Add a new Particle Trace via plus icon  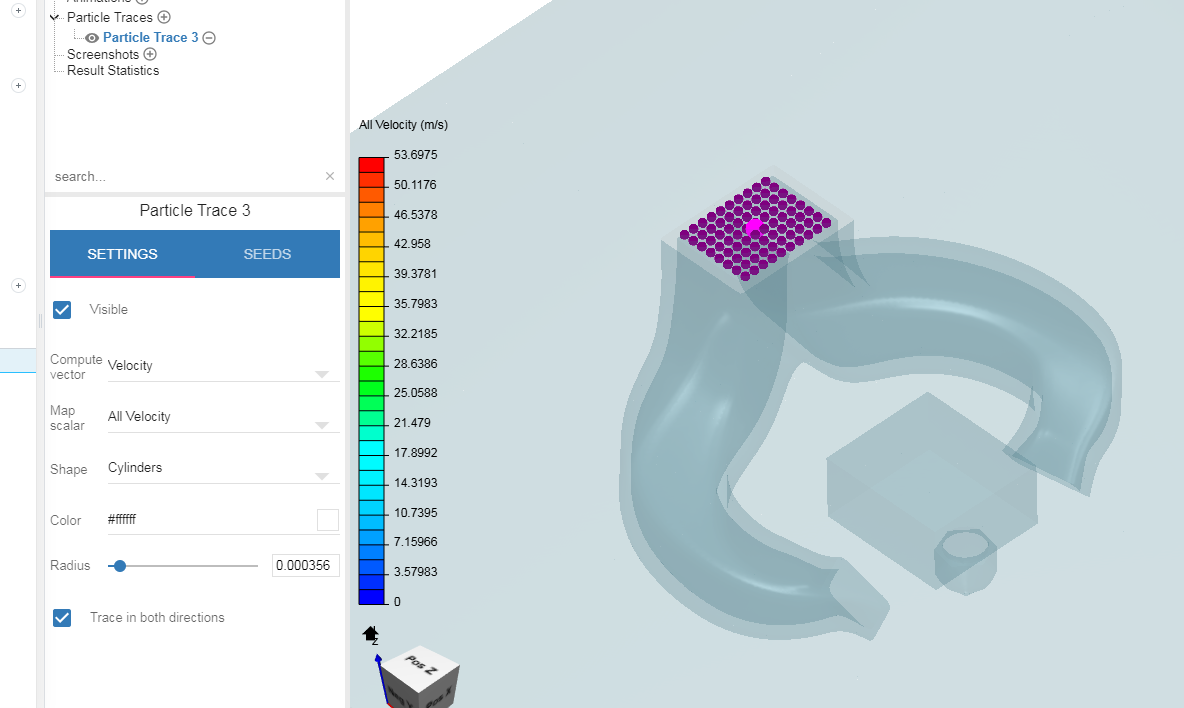click(164, 17)
